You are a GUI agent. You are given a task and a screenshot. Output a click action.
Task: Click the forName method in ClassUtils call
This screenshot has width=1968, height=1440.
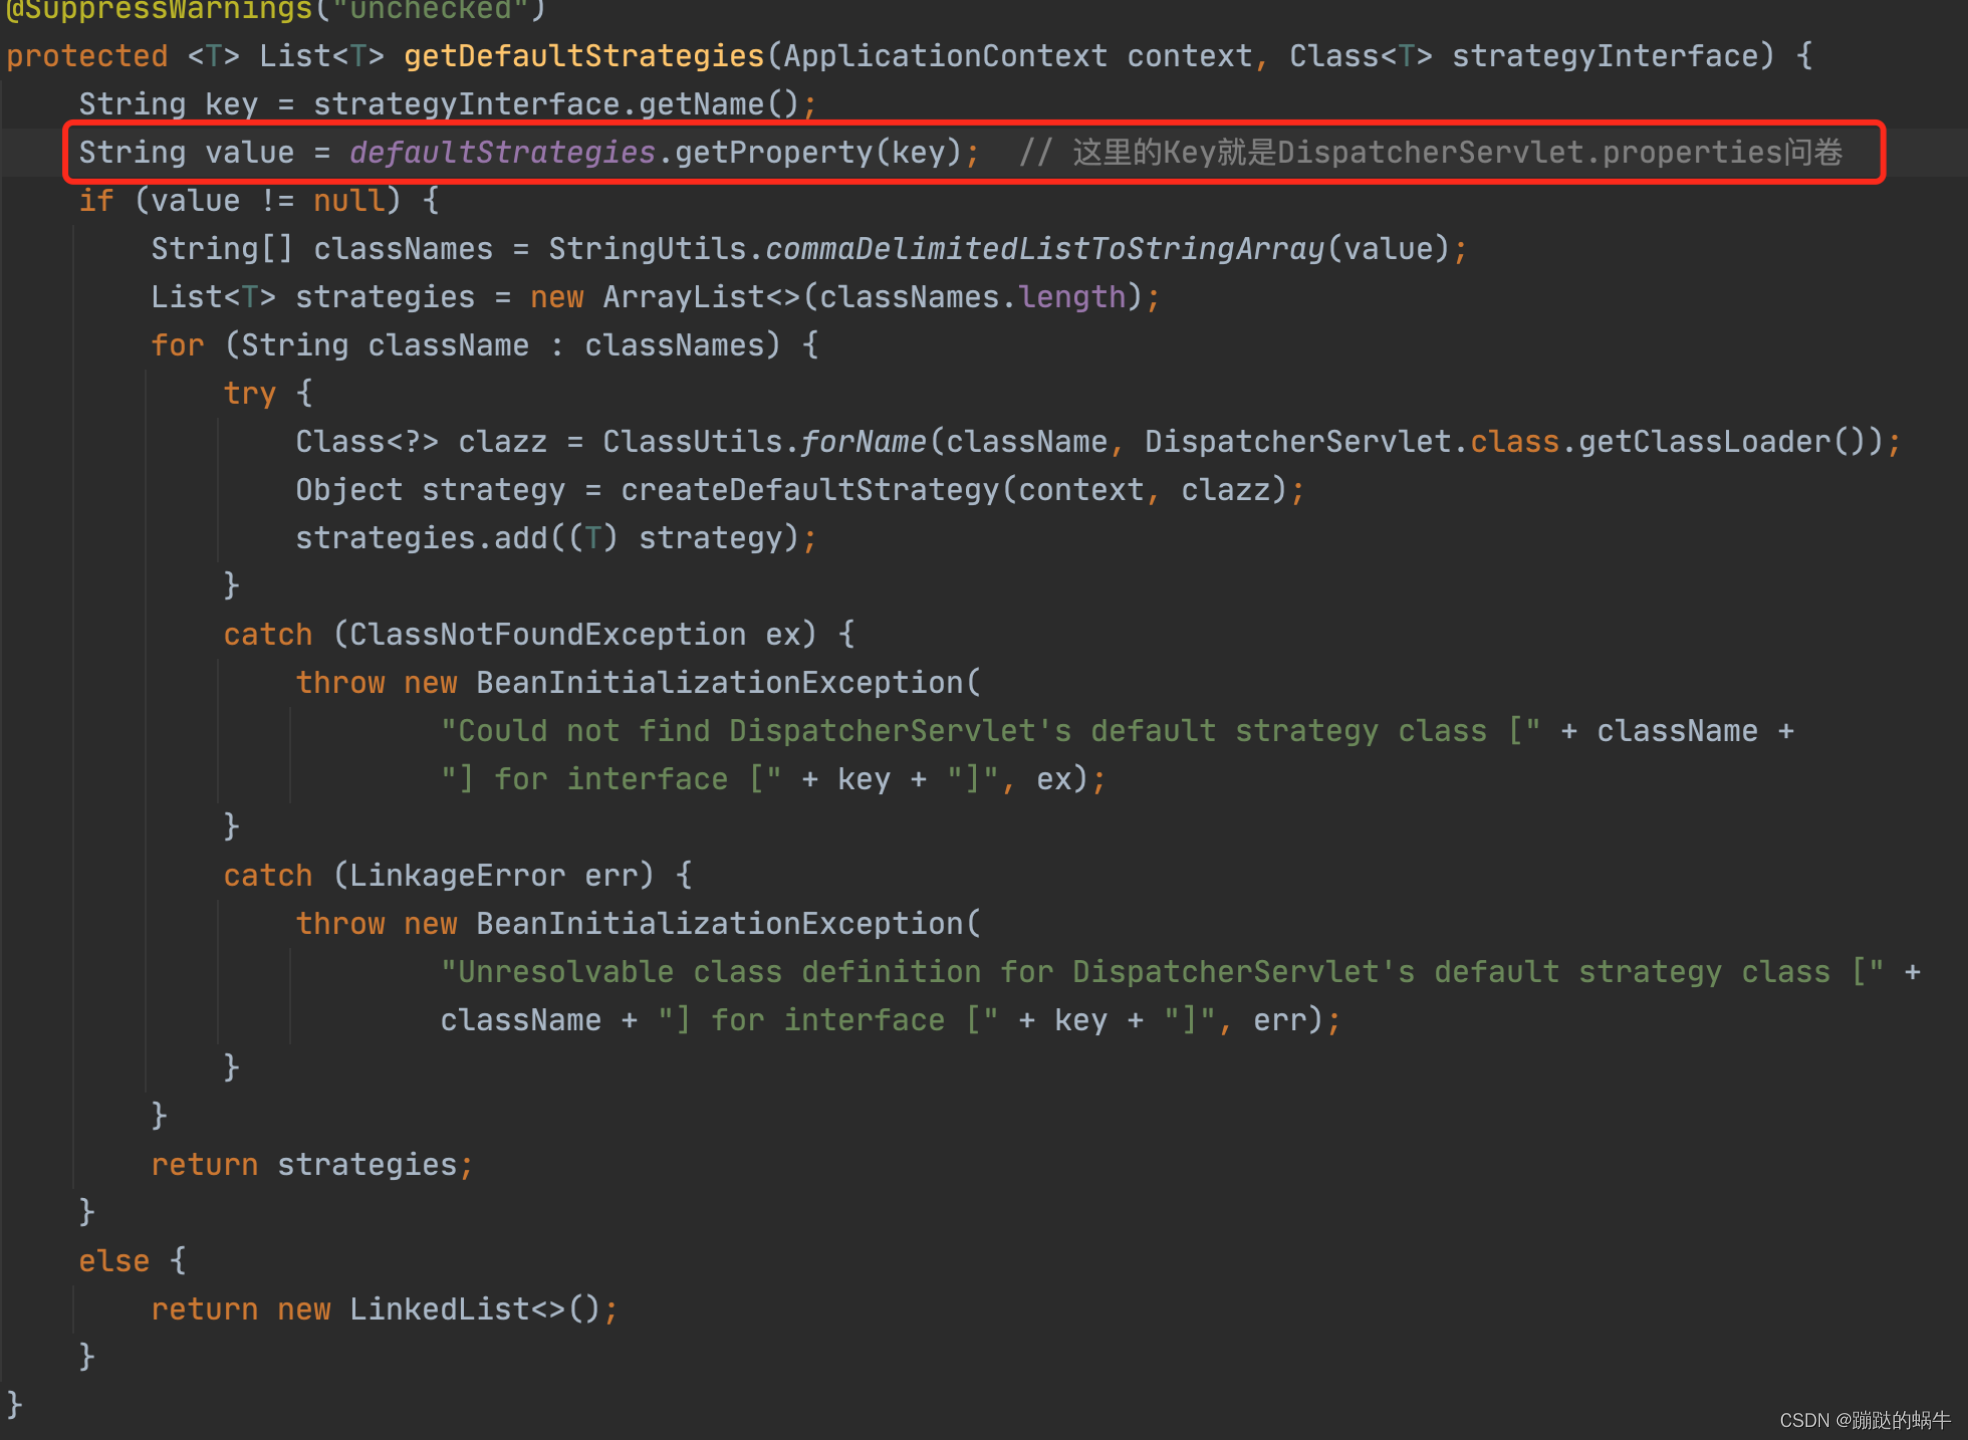coord(863,442)
